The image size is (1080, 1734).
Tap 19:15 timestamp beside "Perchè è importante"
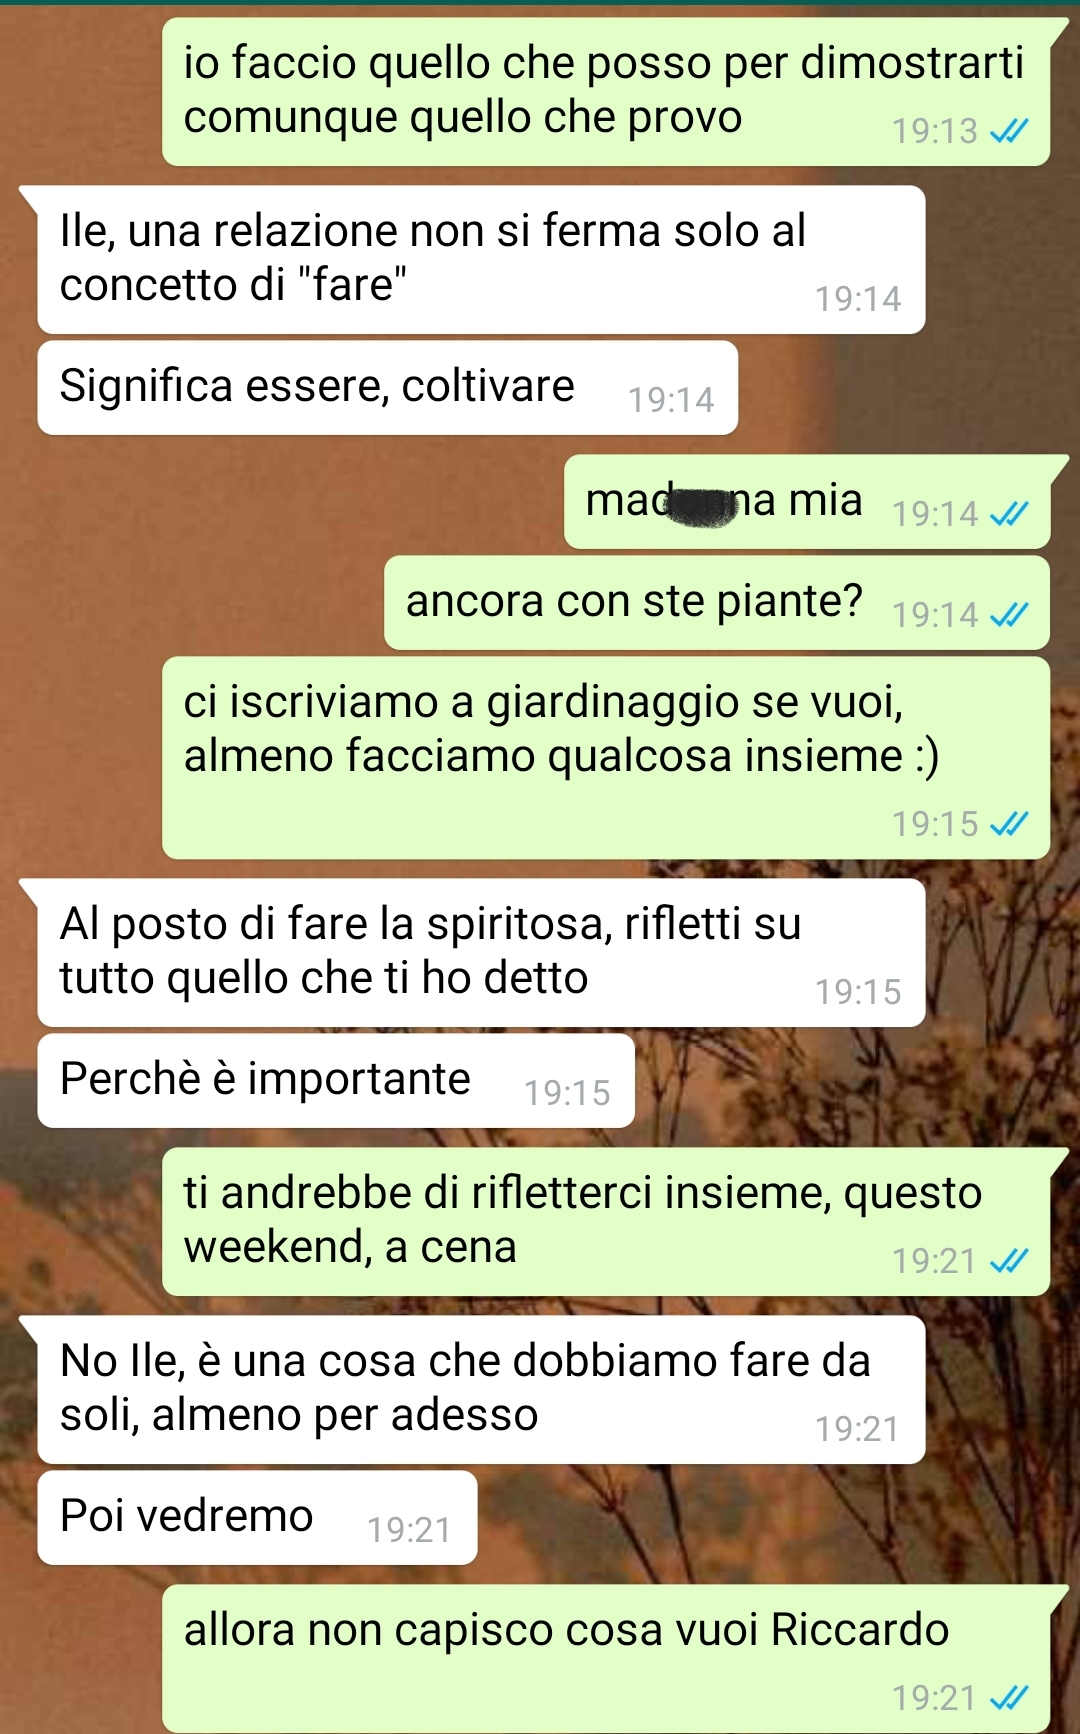coord(567,1093)
